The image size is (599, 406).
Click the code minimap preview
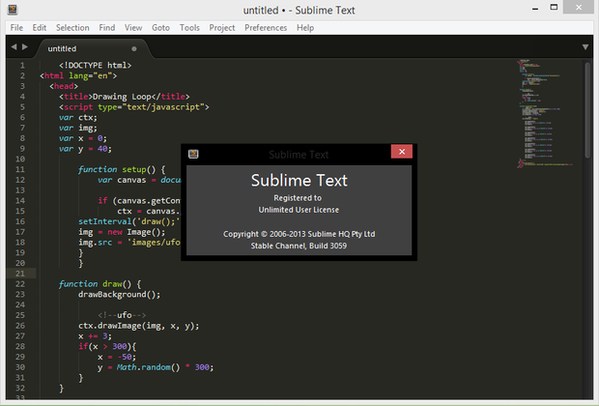pos(546,113)
